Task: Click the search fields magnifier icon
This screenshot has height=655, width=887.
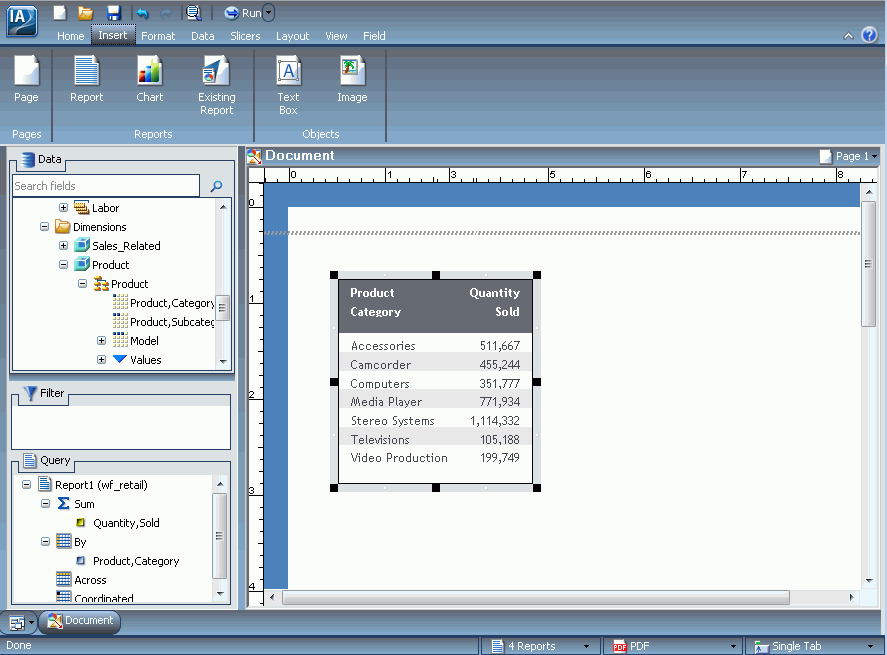Action: click(216, 186)
